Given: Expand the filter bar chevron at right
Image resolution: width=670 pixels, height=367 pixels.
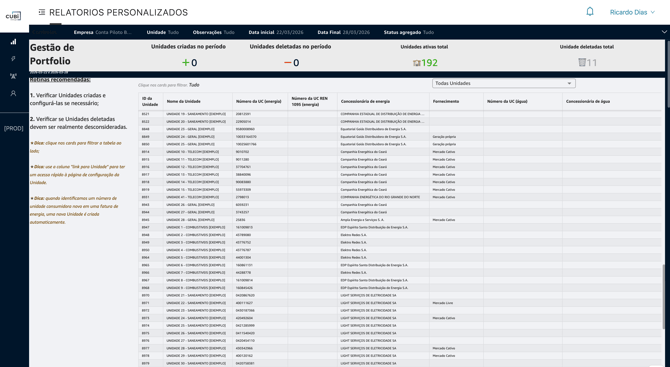Looking at the screenshot, I should [664, 32].
